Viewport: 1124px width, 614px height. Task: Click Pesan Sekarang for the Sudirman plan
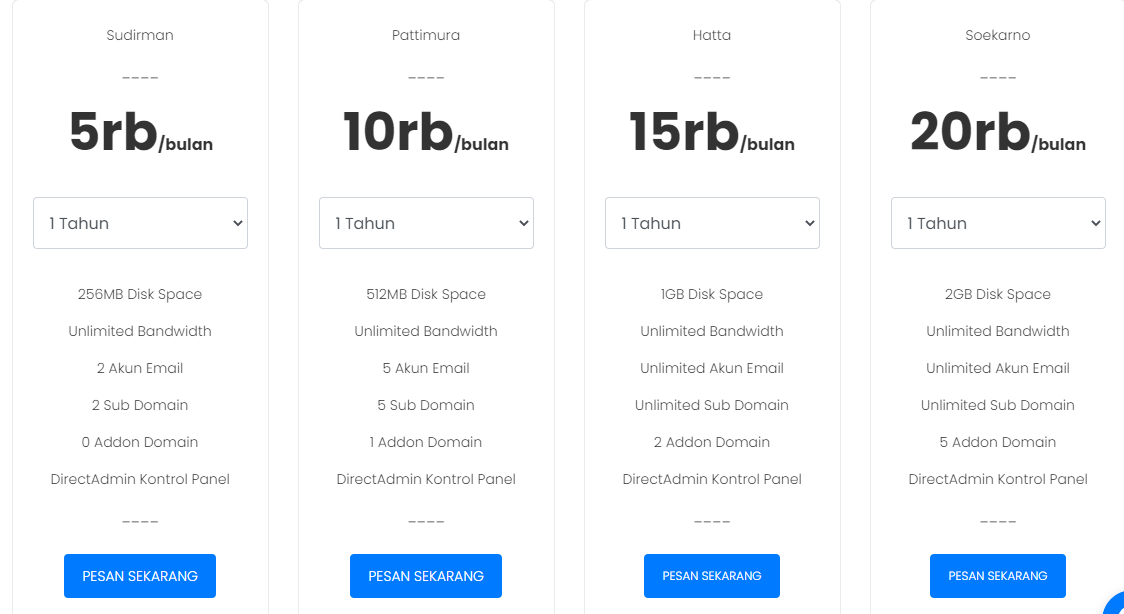click(140, 576)
